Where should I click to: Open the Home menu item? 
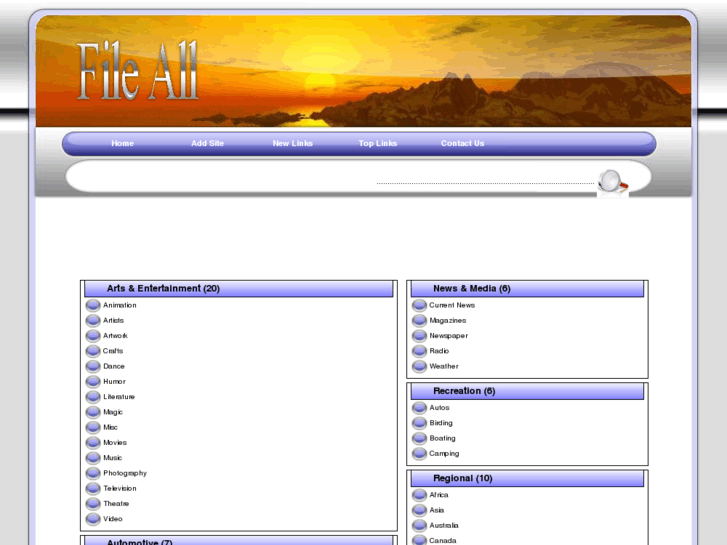(122, 143)
